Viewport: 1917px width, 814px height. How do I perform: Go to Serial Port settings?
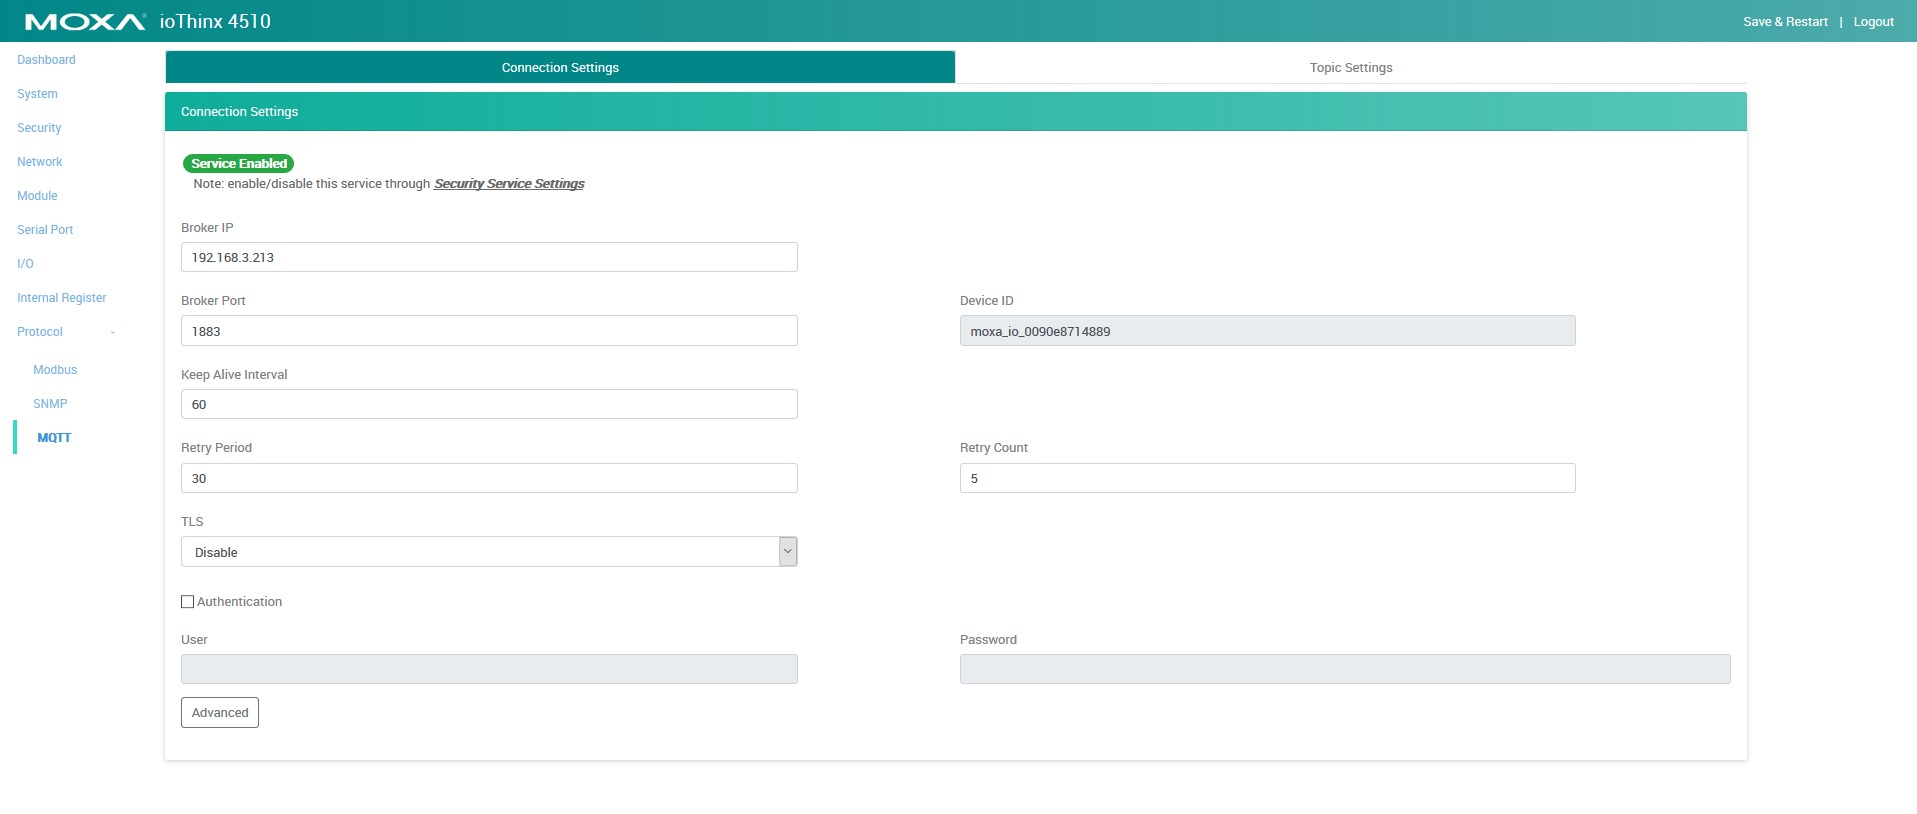pyautogui.click(x=45, y=230)
